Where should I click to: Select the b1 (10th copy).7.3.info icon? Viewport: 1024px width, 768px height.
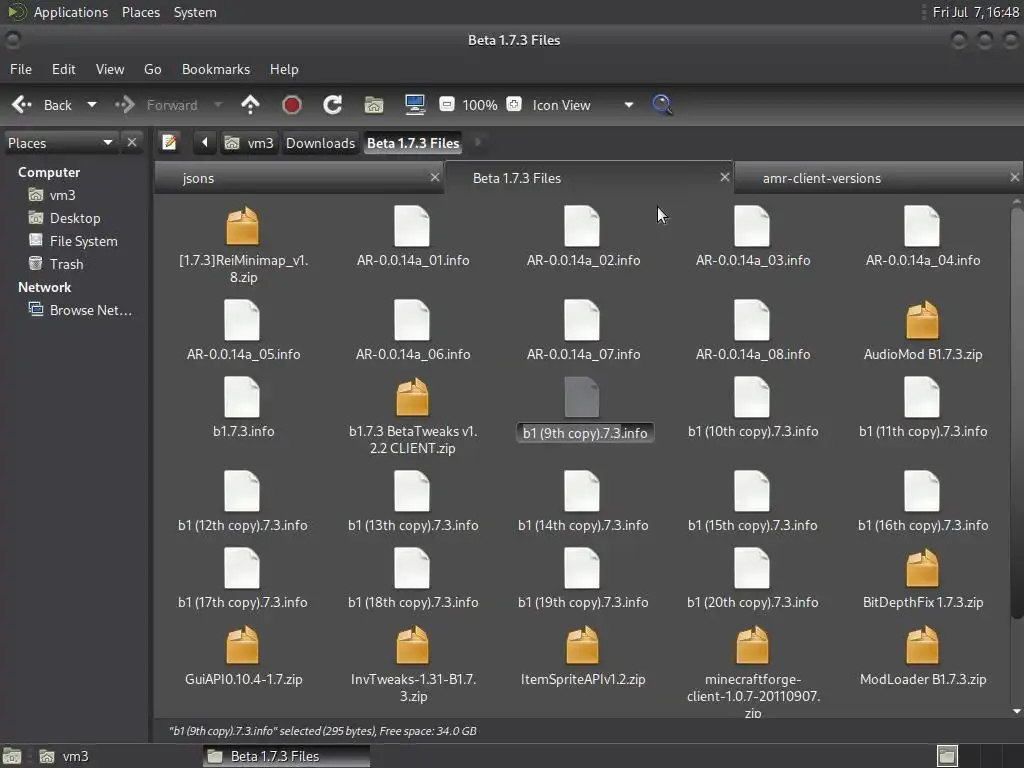pyautogui.click(x=752, y=397)
